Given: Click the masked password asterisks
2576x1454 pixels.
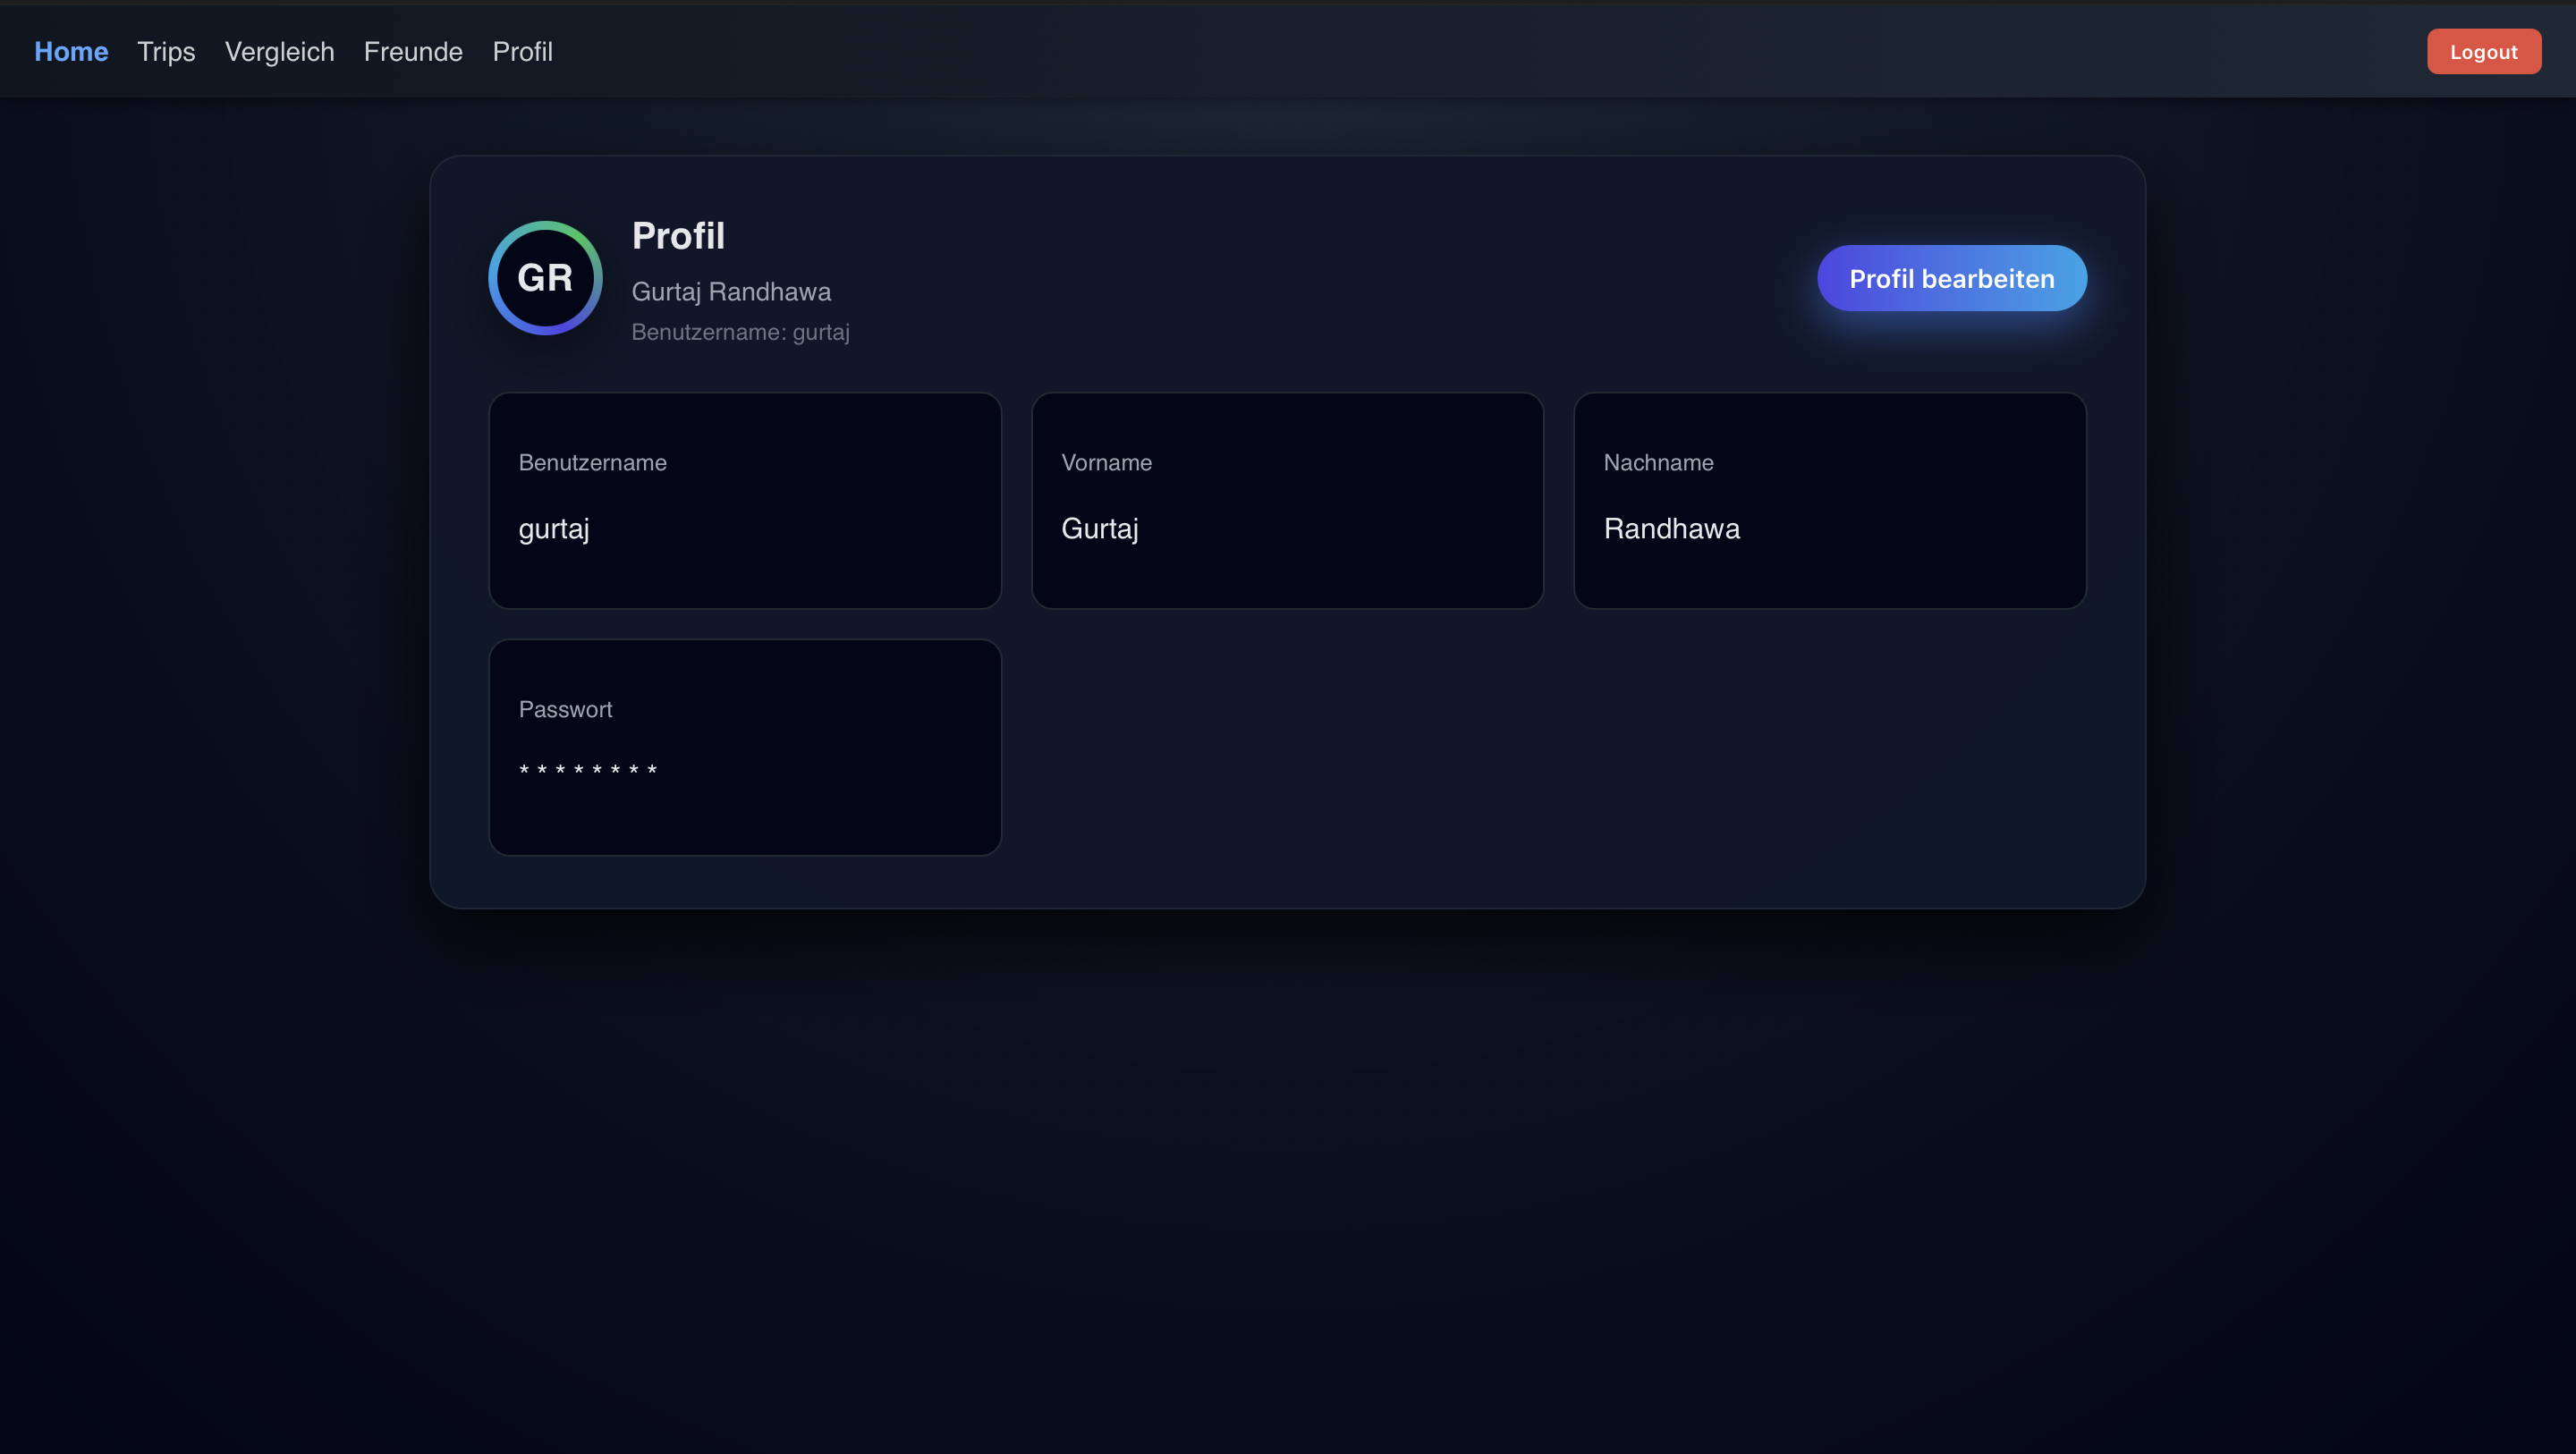Looking at the screenshot, I should [588, 769].
